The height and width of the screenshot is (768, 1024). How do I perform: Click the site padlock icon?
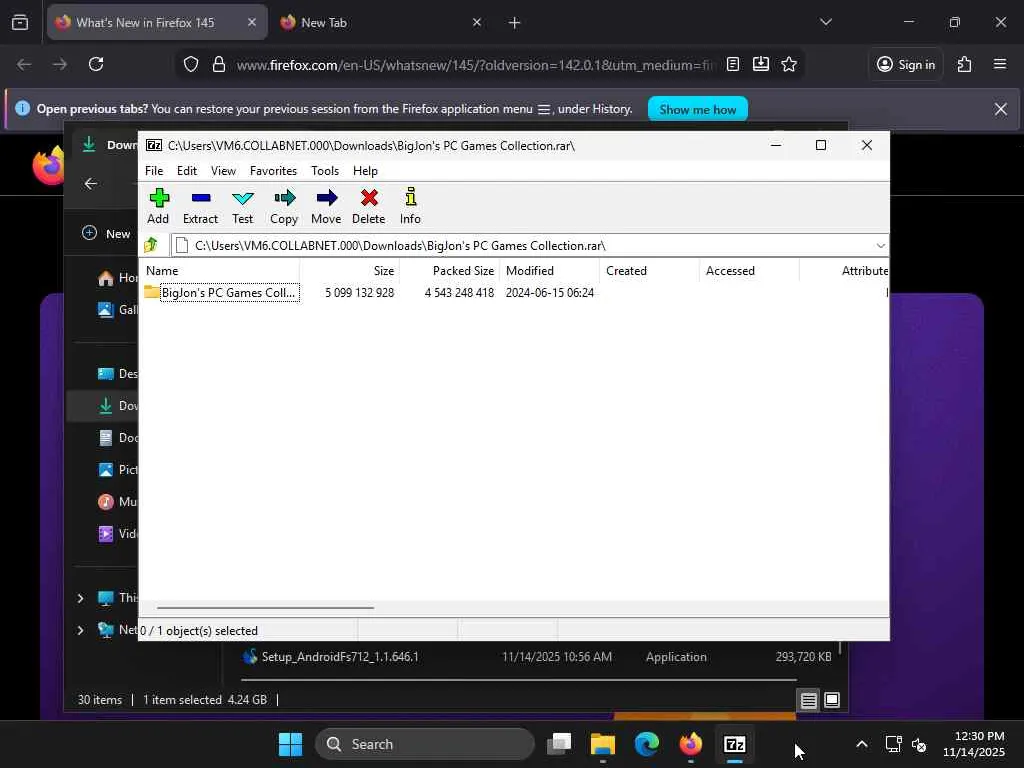[x=219, y=64]
